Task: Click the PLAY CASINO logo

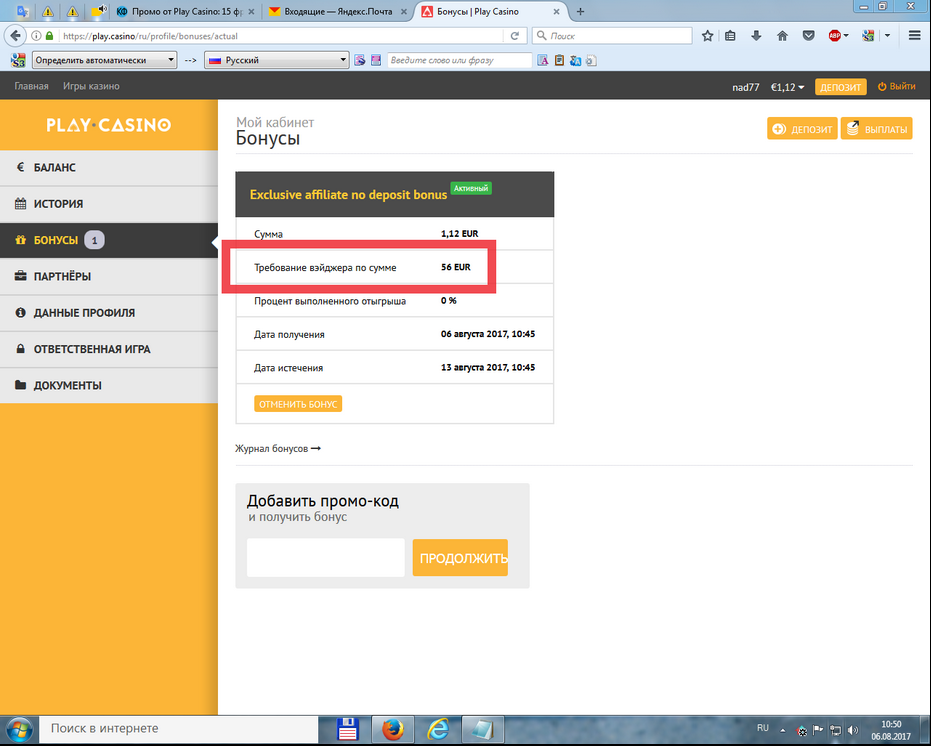Action: 109,125
